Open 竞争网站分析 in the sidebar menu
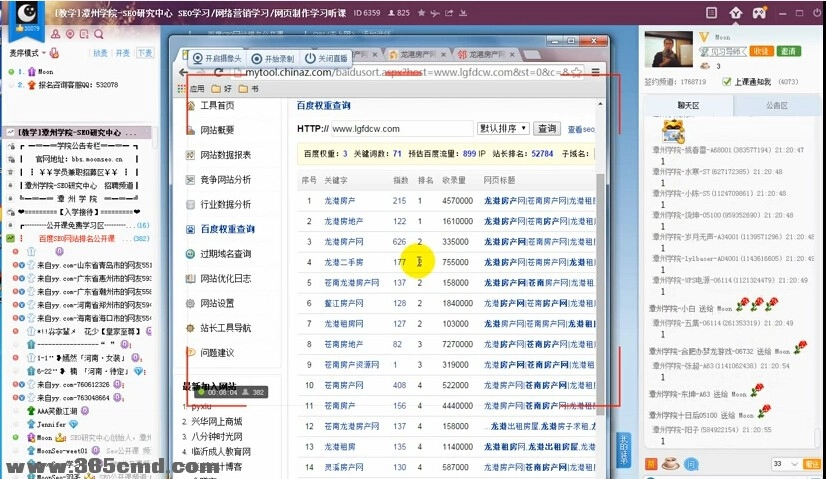The image size is (826, 479). (225, 180)
